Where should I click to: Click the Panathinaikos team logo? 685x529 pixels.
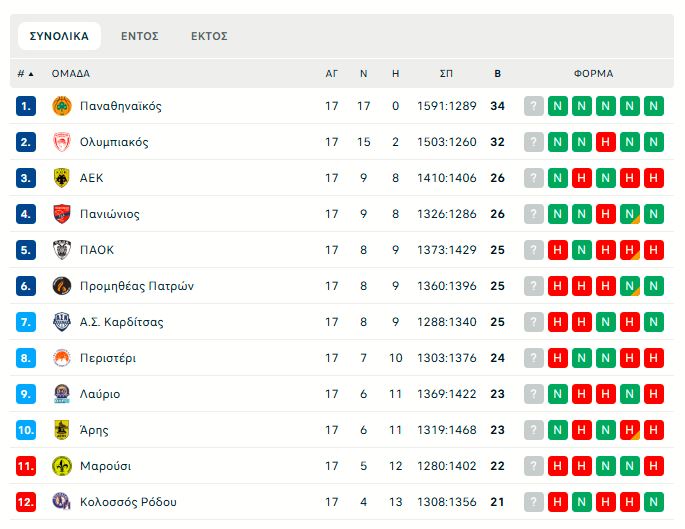61,106
